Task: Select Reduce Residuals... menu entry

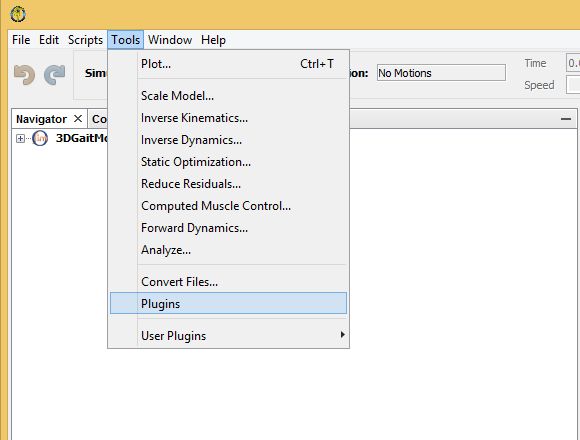Action: [228, 184]
